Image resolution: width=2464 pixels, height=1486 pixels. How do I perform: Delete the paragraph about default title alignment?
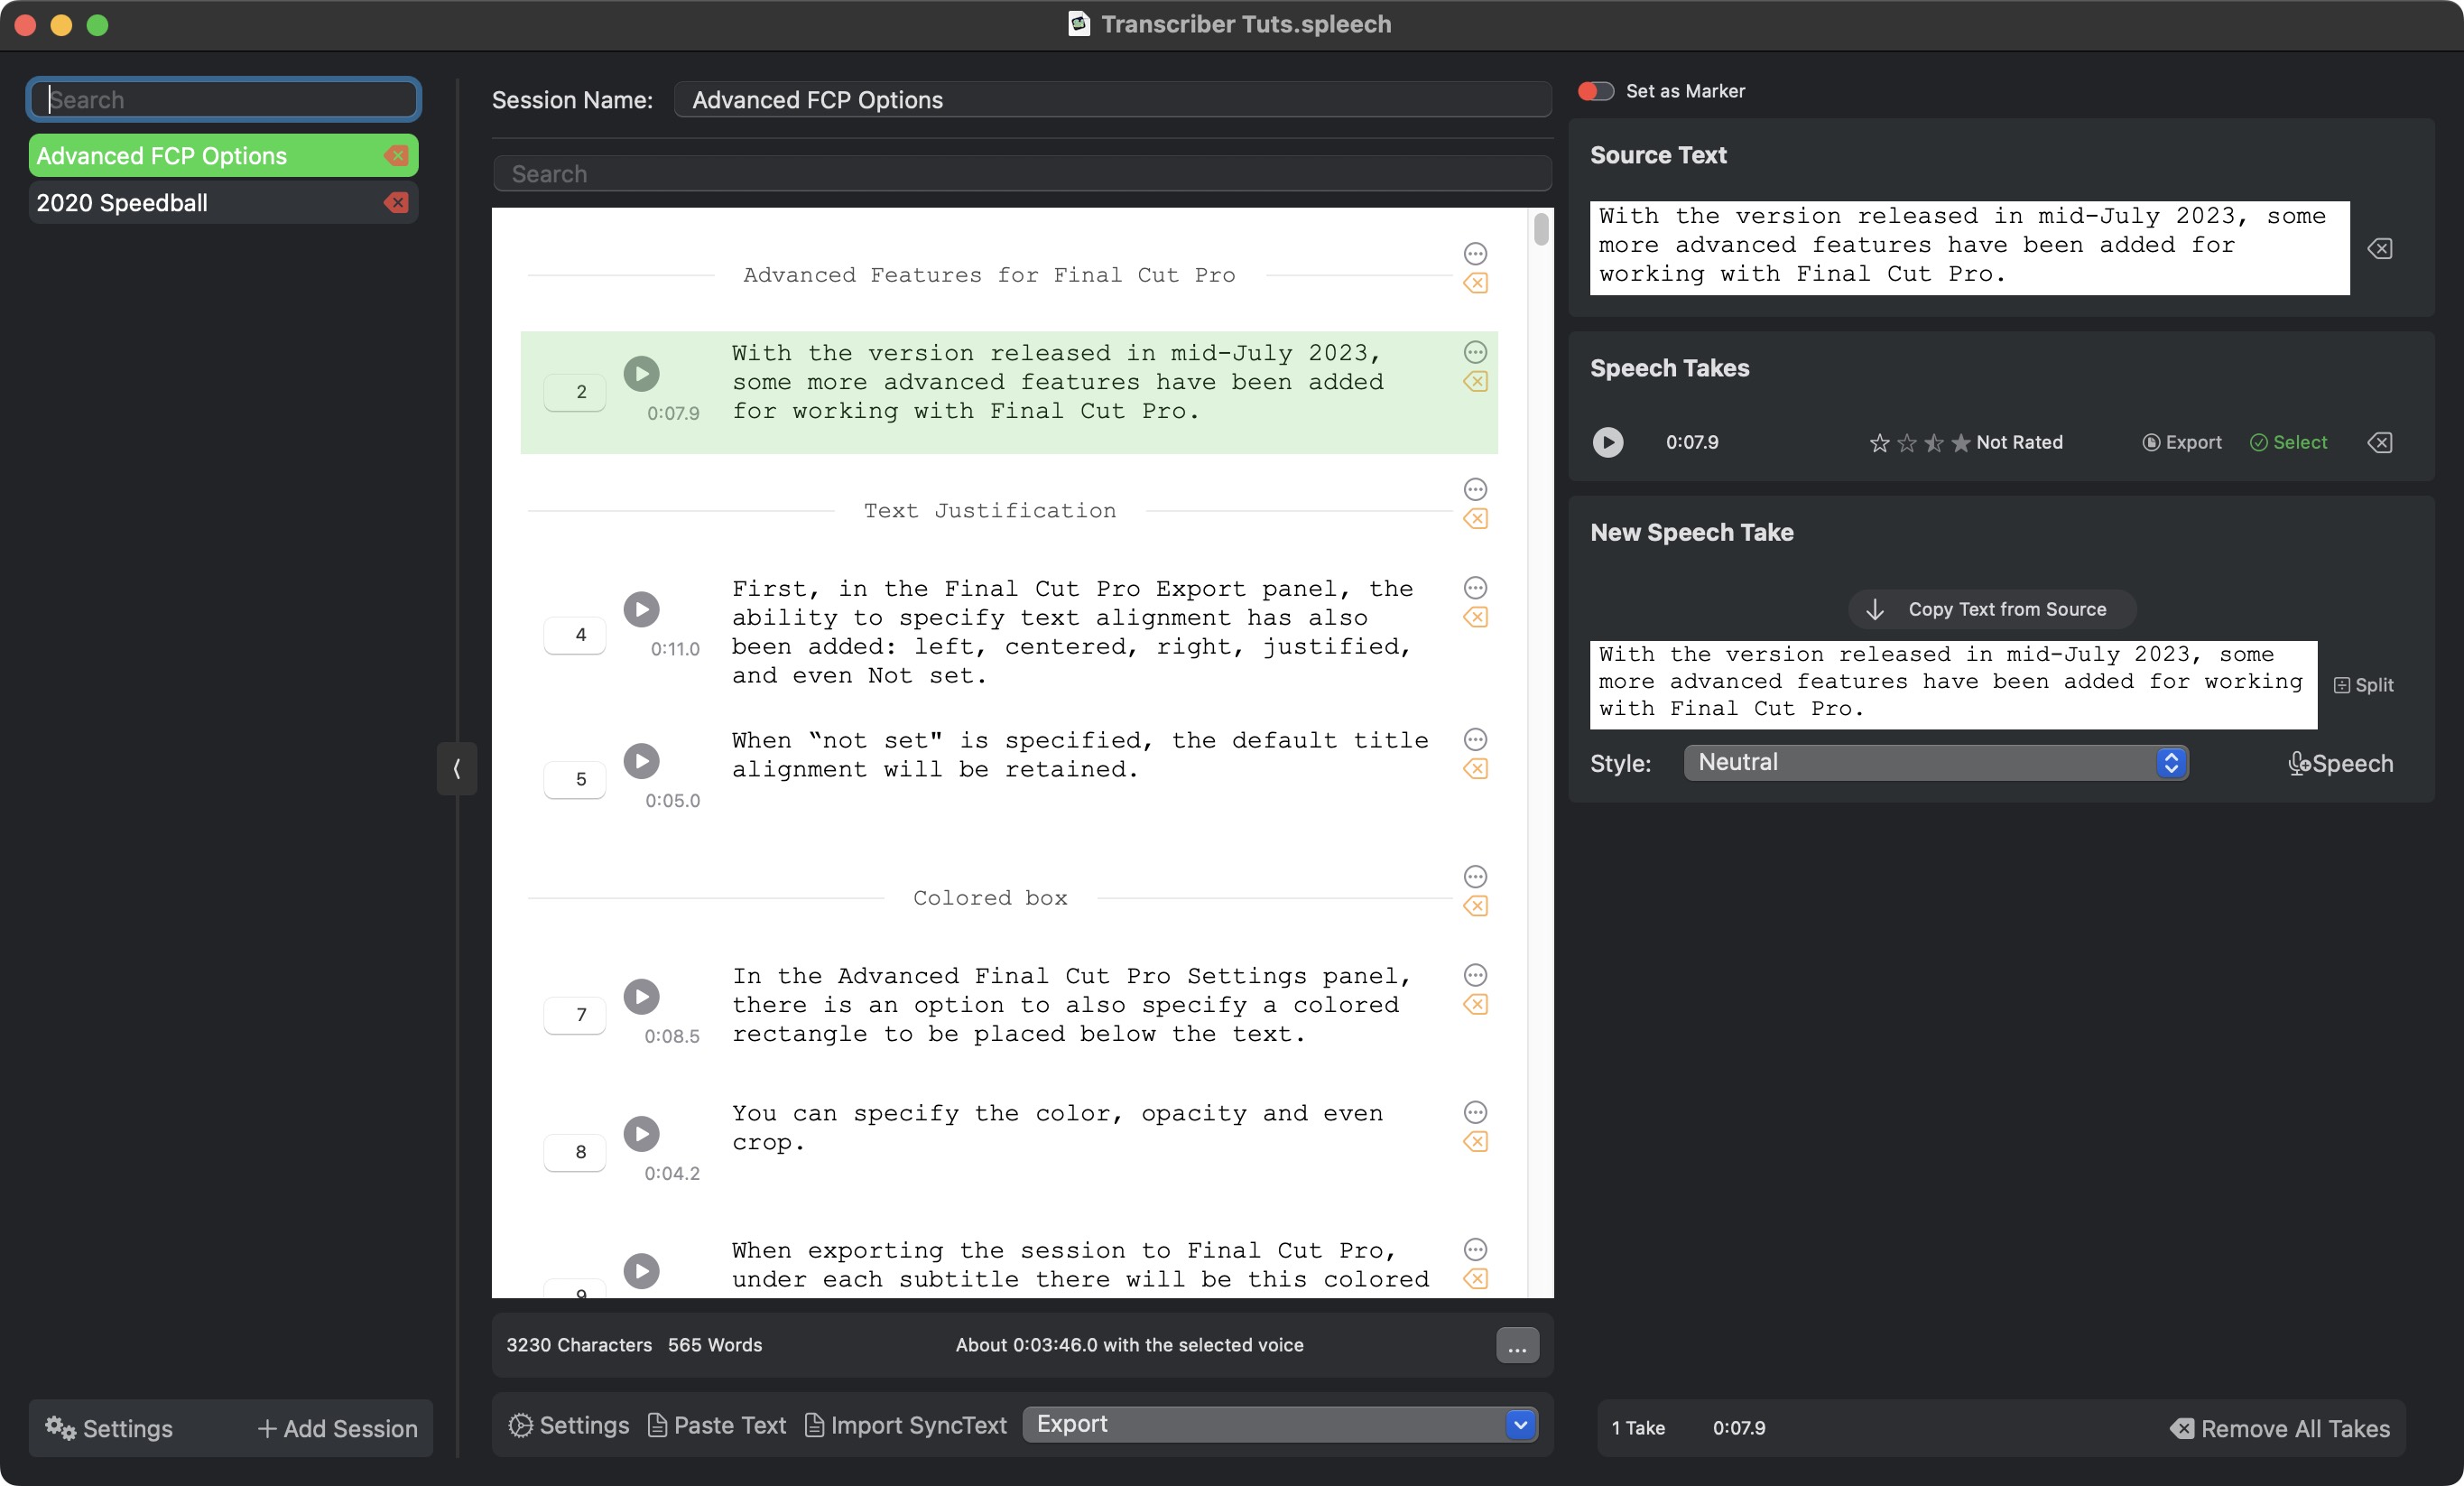pos(1475,769)
